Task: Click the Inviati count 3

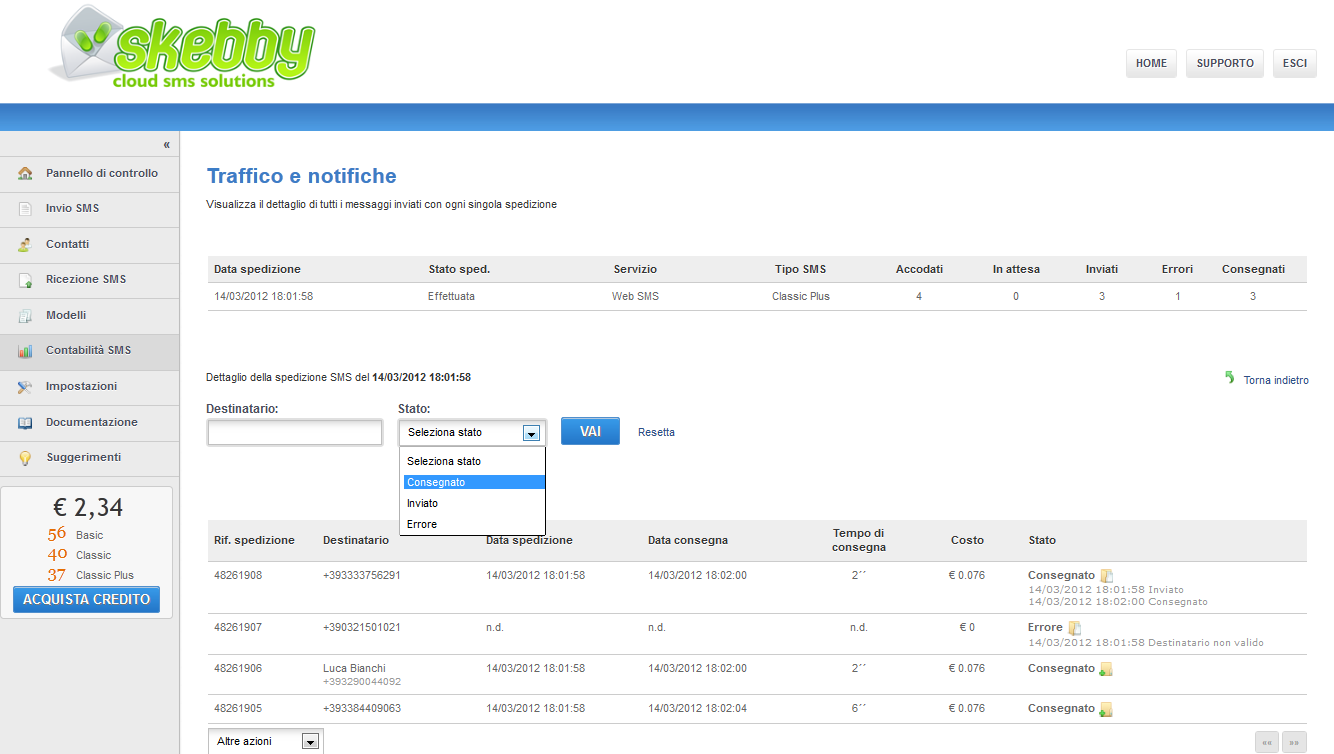Action: [1102, 296]
